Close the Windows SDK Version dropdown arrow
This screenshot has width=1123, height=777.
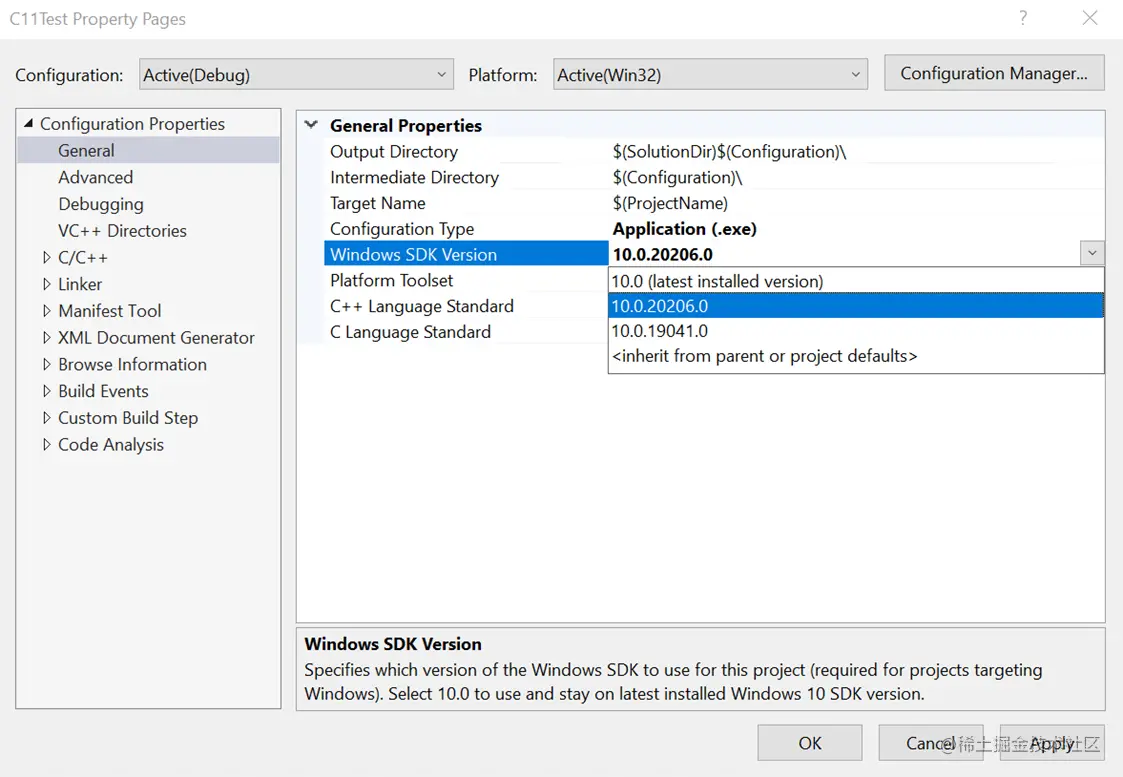coord(1092,255)
